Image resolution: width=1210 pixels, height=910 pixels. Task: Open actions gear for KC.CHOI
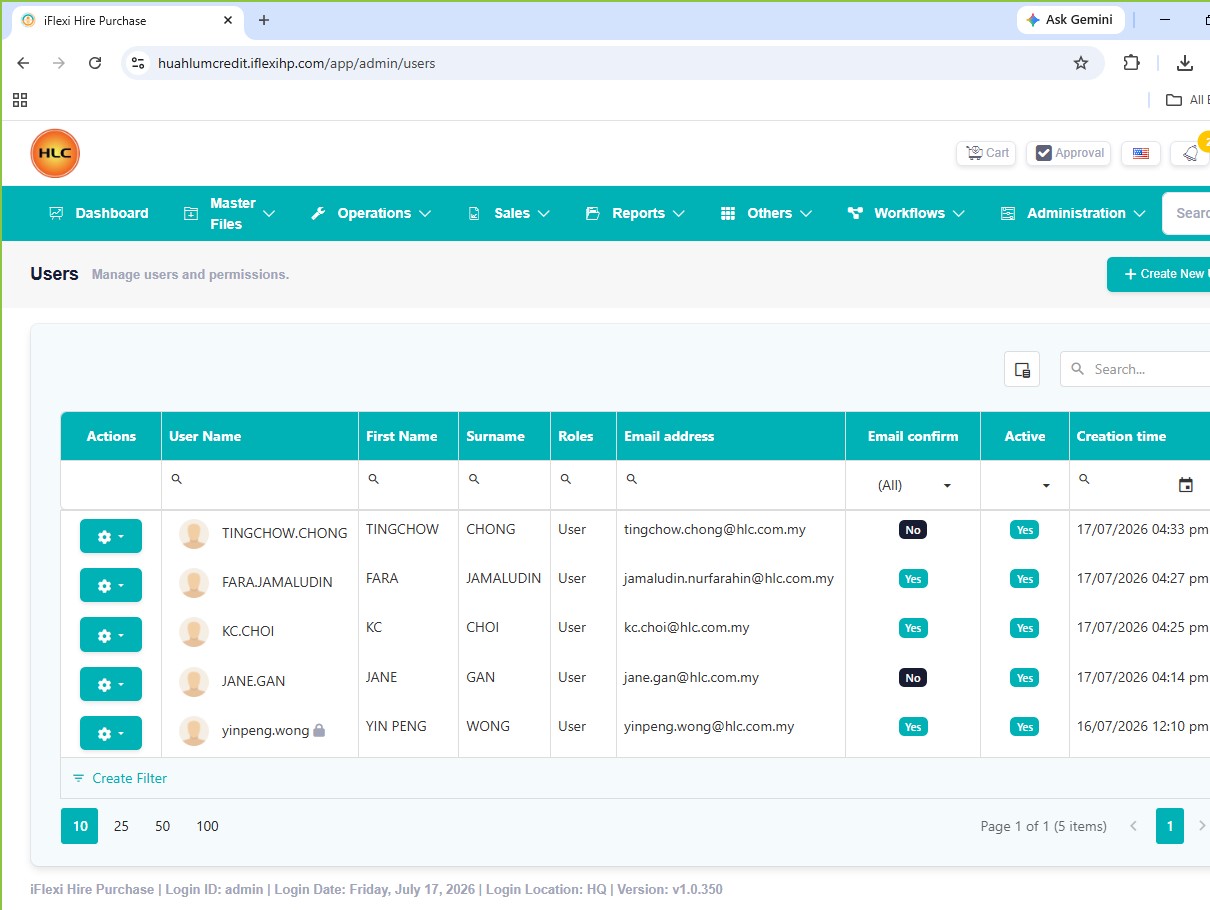click(x=111, y=634)
